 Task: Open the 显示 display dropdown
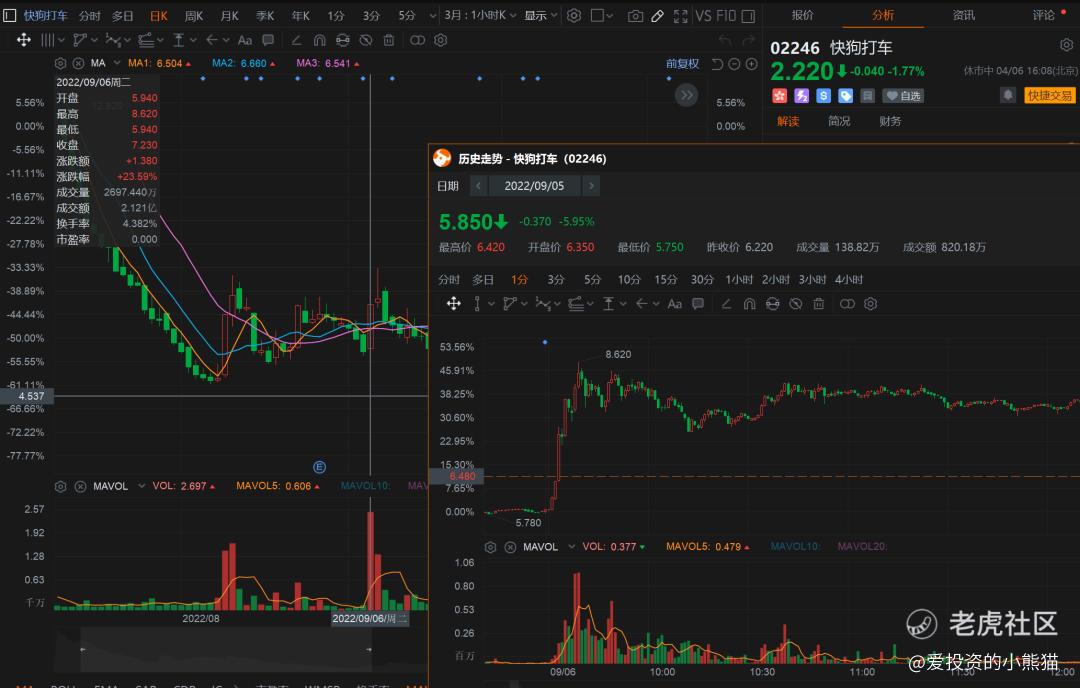click(541, 15)
